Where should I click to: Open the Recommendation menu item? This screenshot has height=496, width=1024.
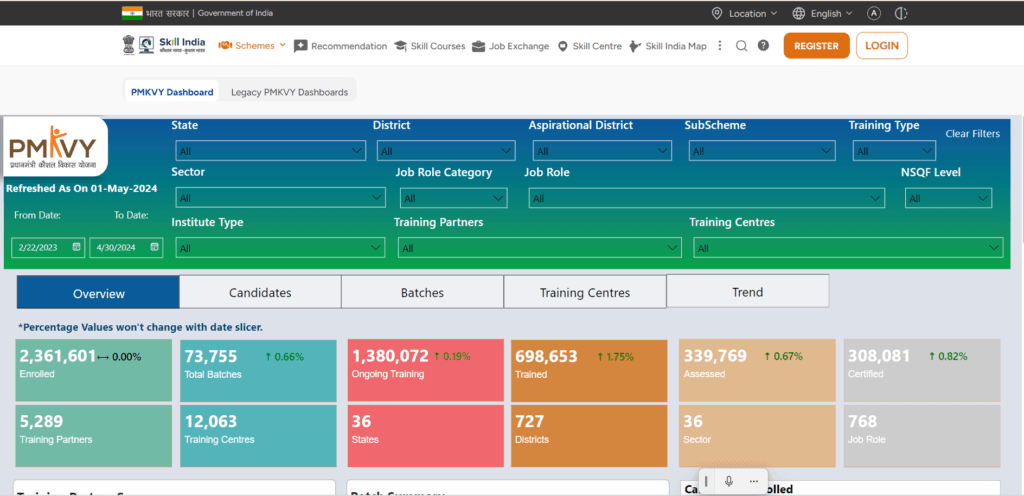(x=340, y=46)
